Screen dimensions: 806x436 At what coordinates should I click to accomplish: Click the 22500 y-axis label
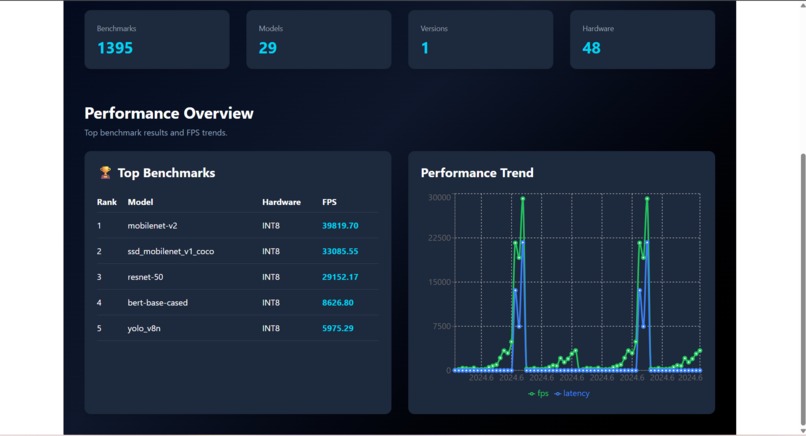[x=439, y=238]
